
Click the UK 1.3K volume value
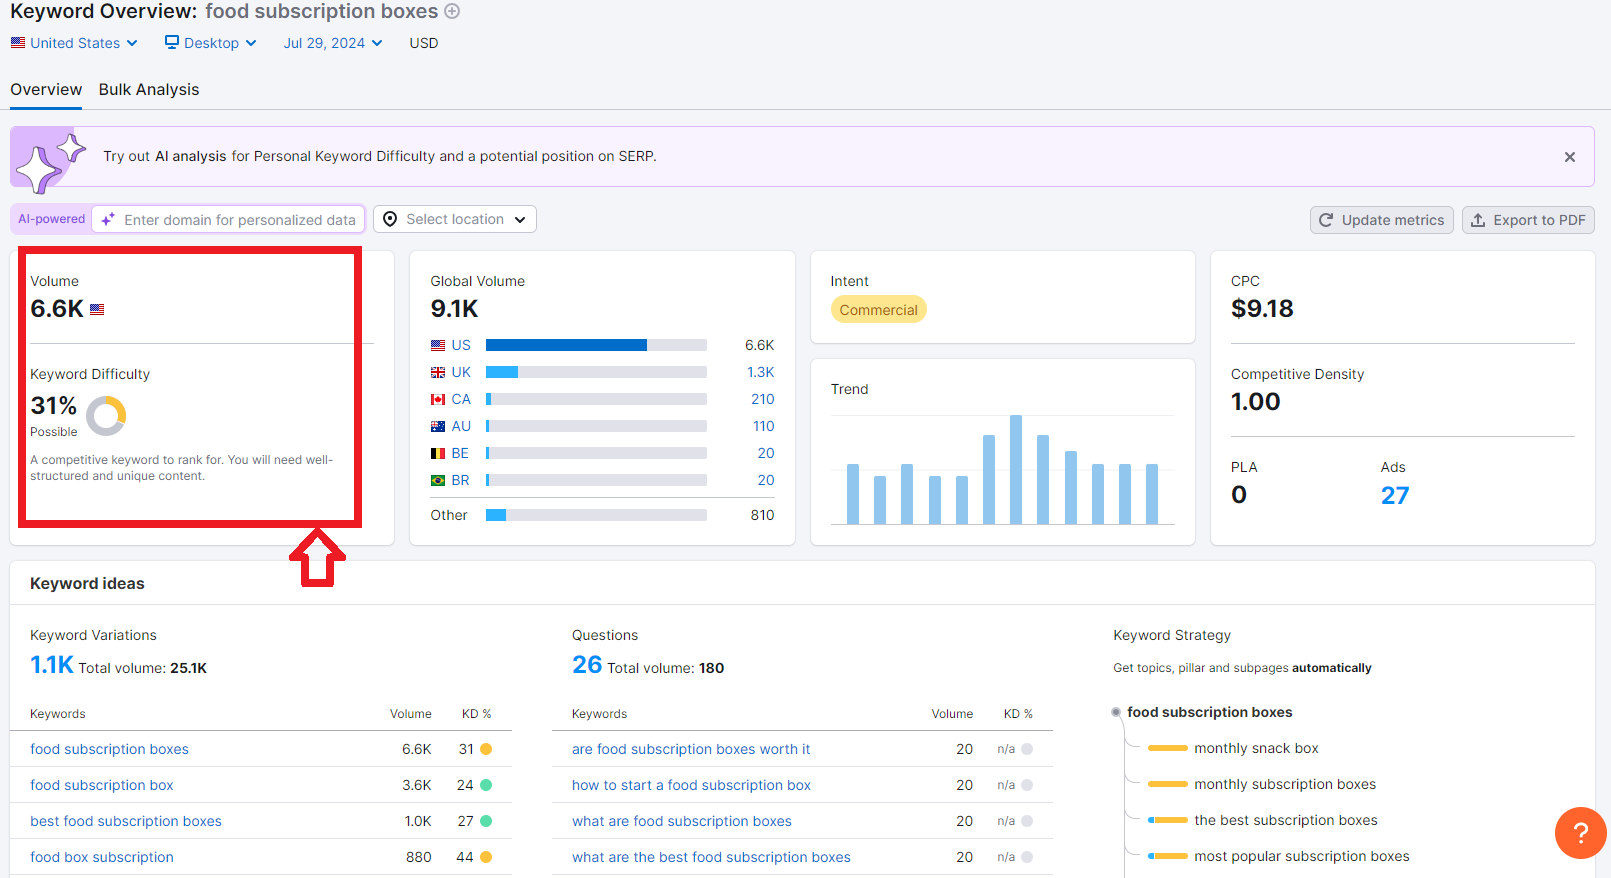tap(761, 372)
